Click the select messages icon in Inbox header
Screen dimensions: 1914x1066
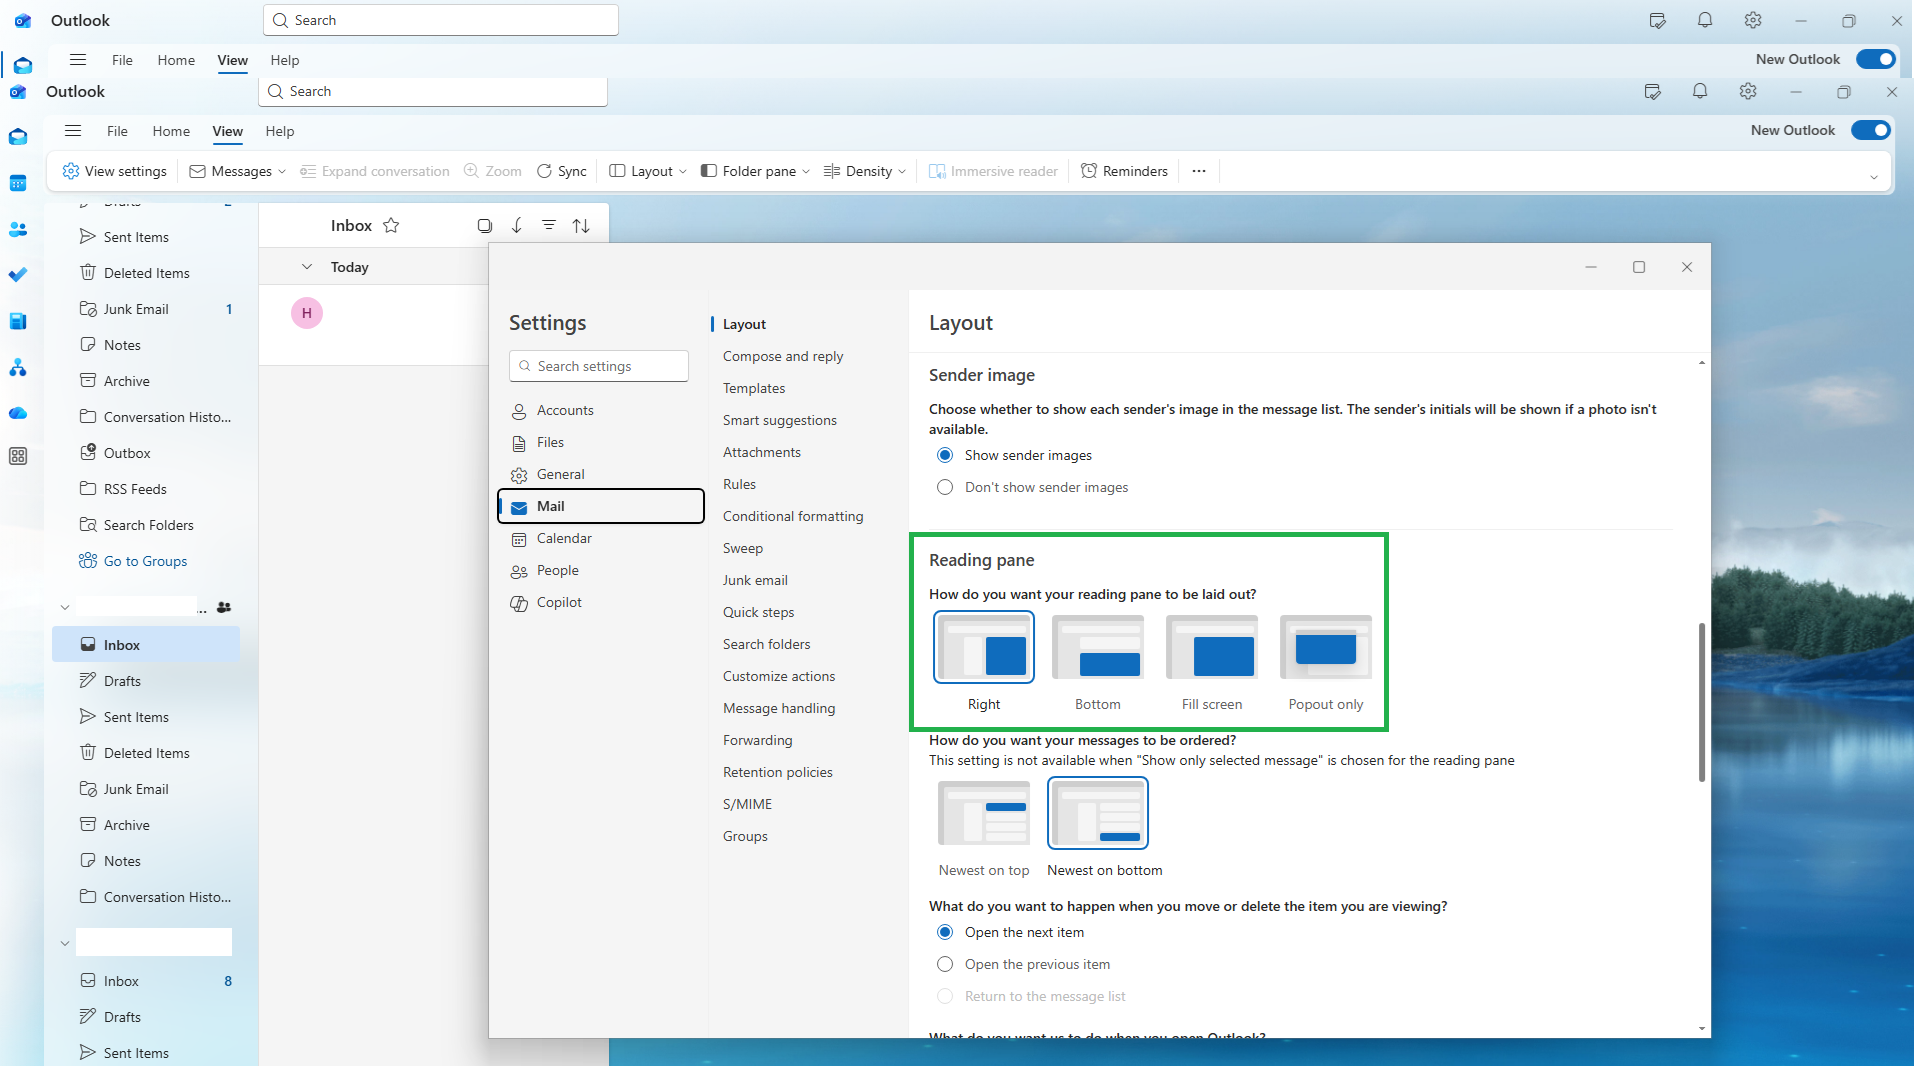[485, 226]
